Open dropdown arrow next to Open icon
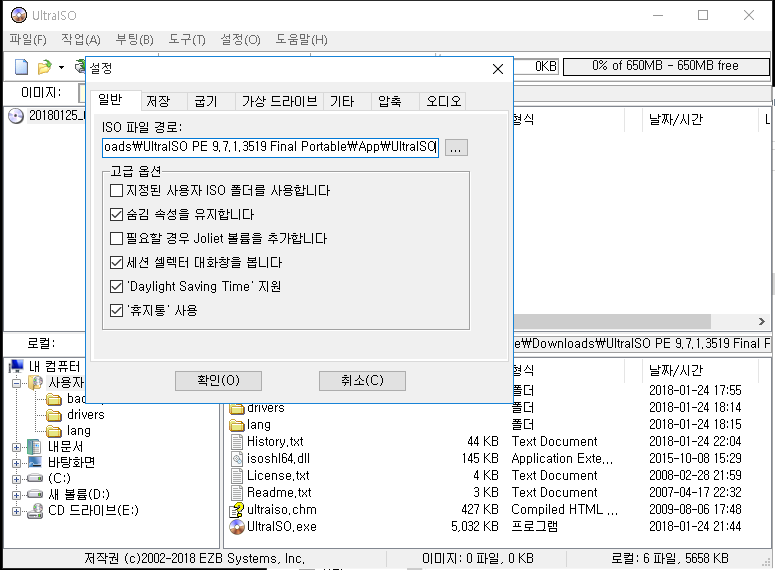775x570 pixels. coord(61,67)
